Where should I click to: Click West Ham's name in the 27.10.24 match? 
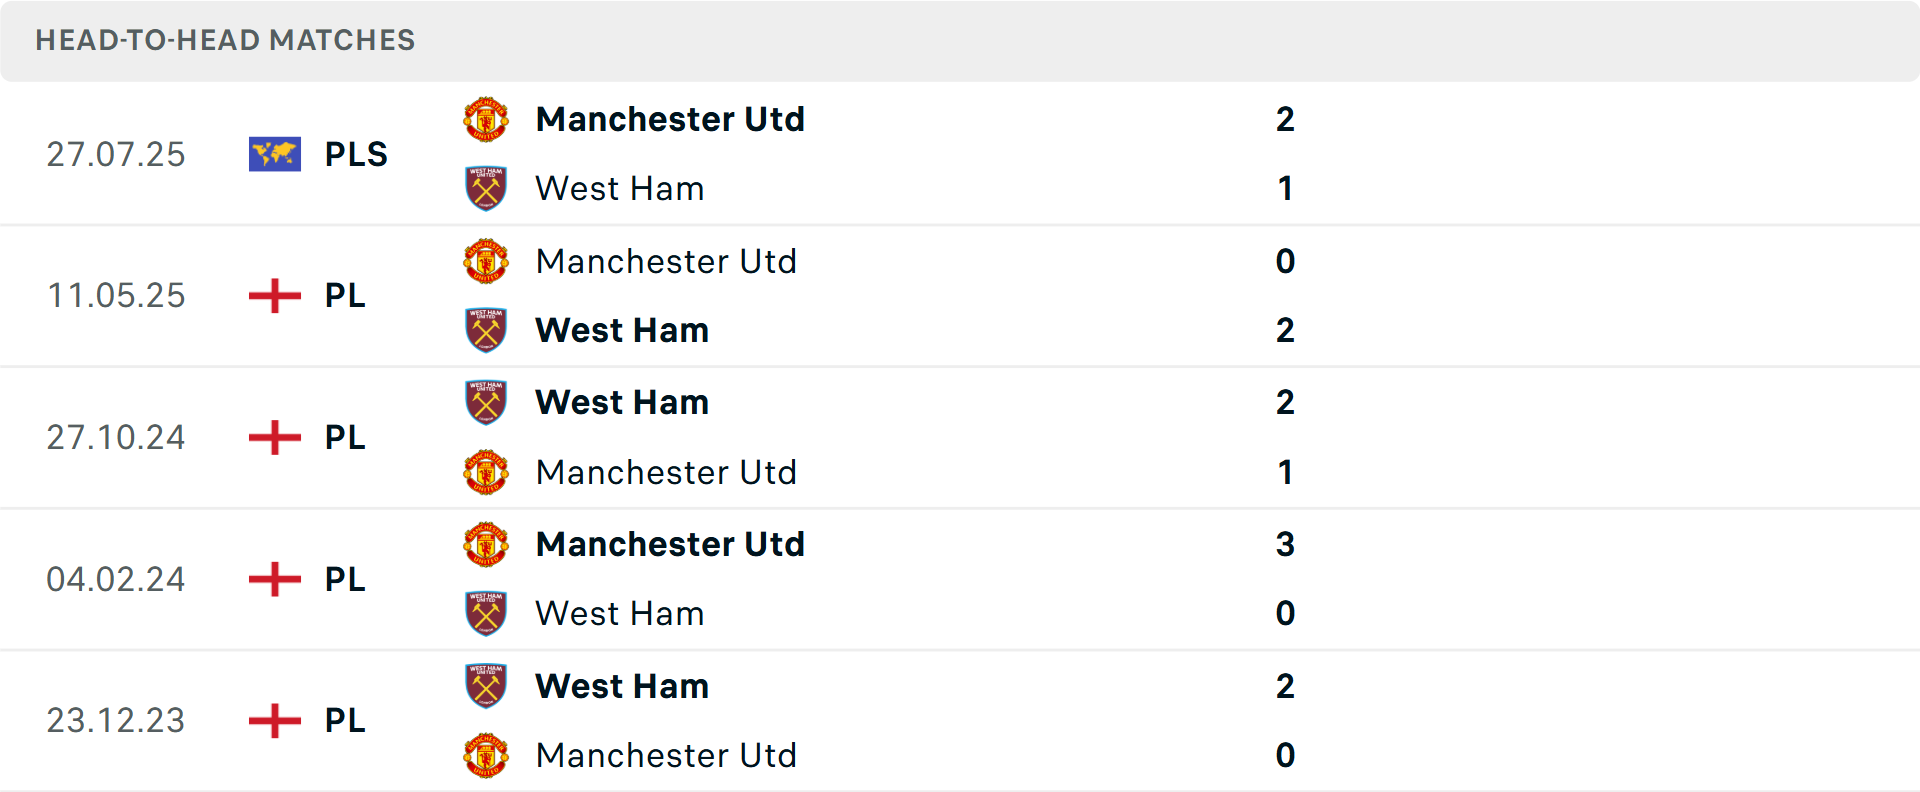point(622,402)
